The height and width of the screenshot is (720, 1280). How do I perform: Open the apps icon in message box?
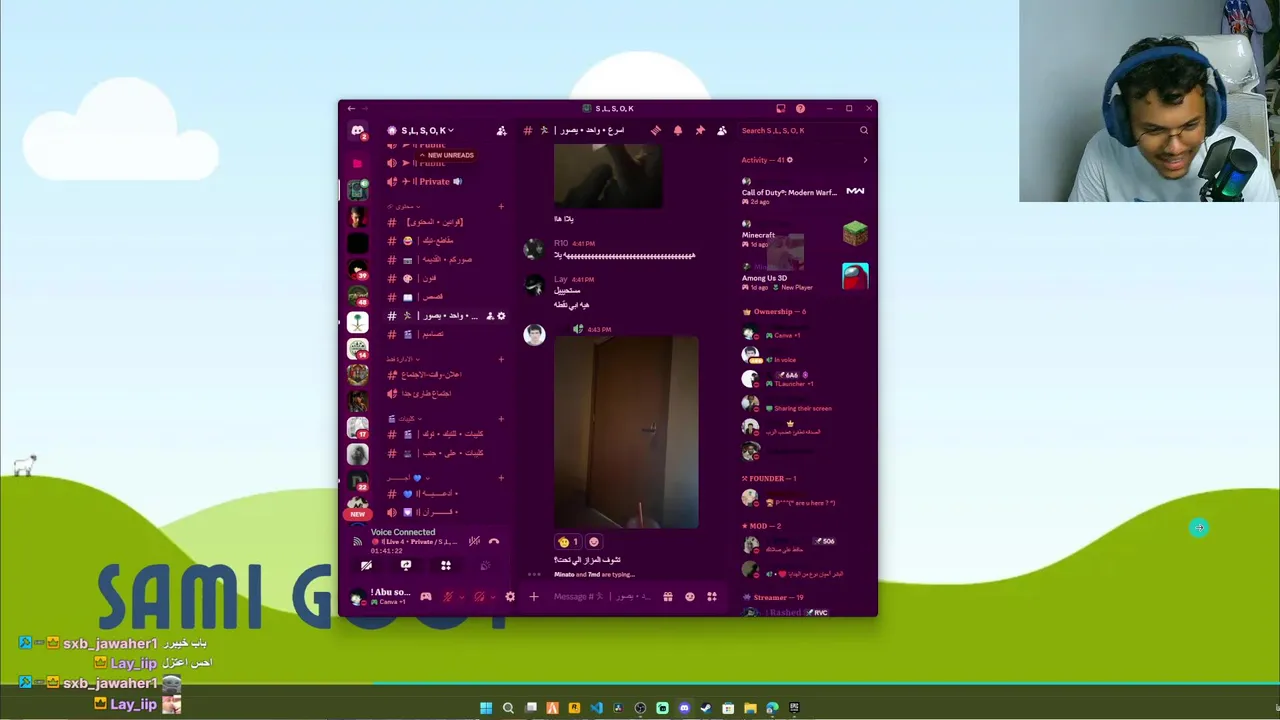pyautogui.click(x=712, y=597)
